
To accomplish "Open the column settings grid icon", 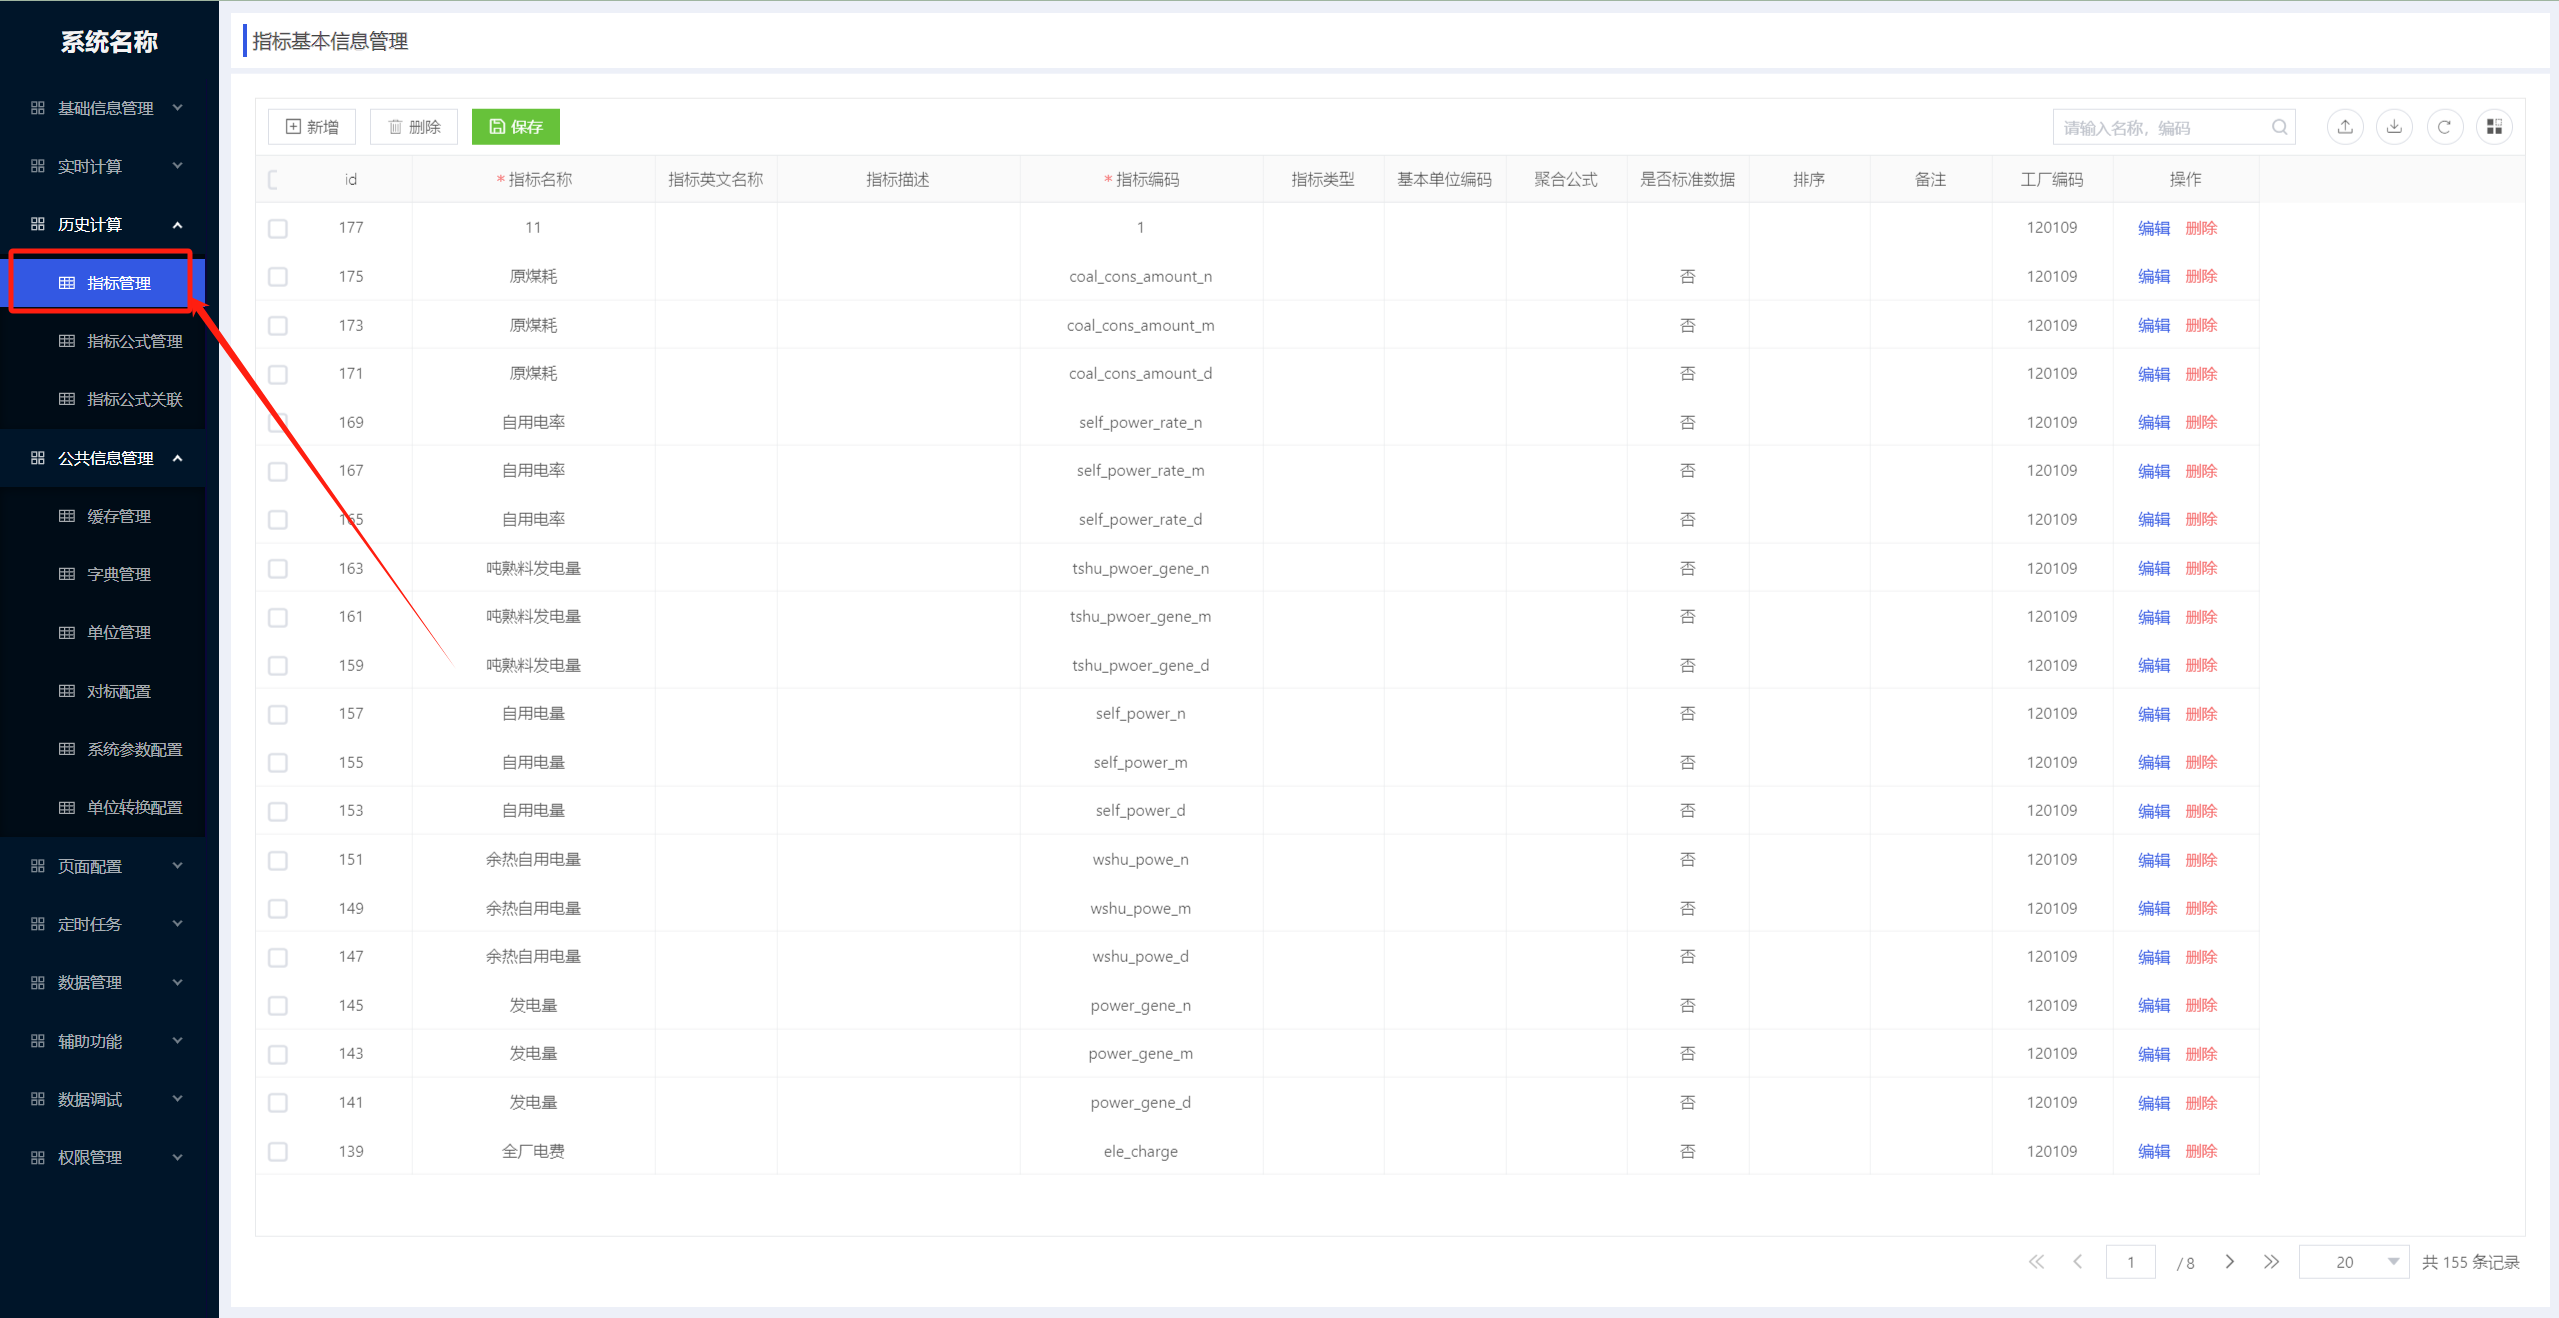I will click(x=2494, y=127).
